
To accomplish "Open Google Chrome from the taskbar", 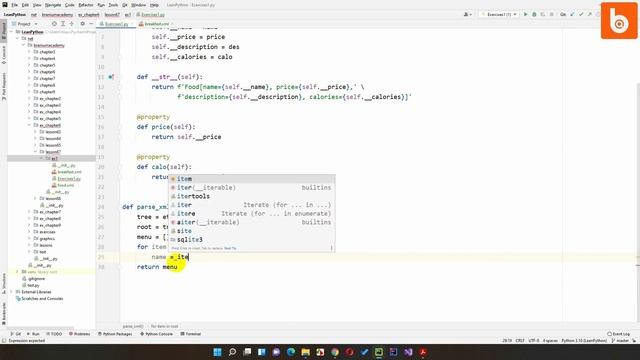I will [335, 352].
